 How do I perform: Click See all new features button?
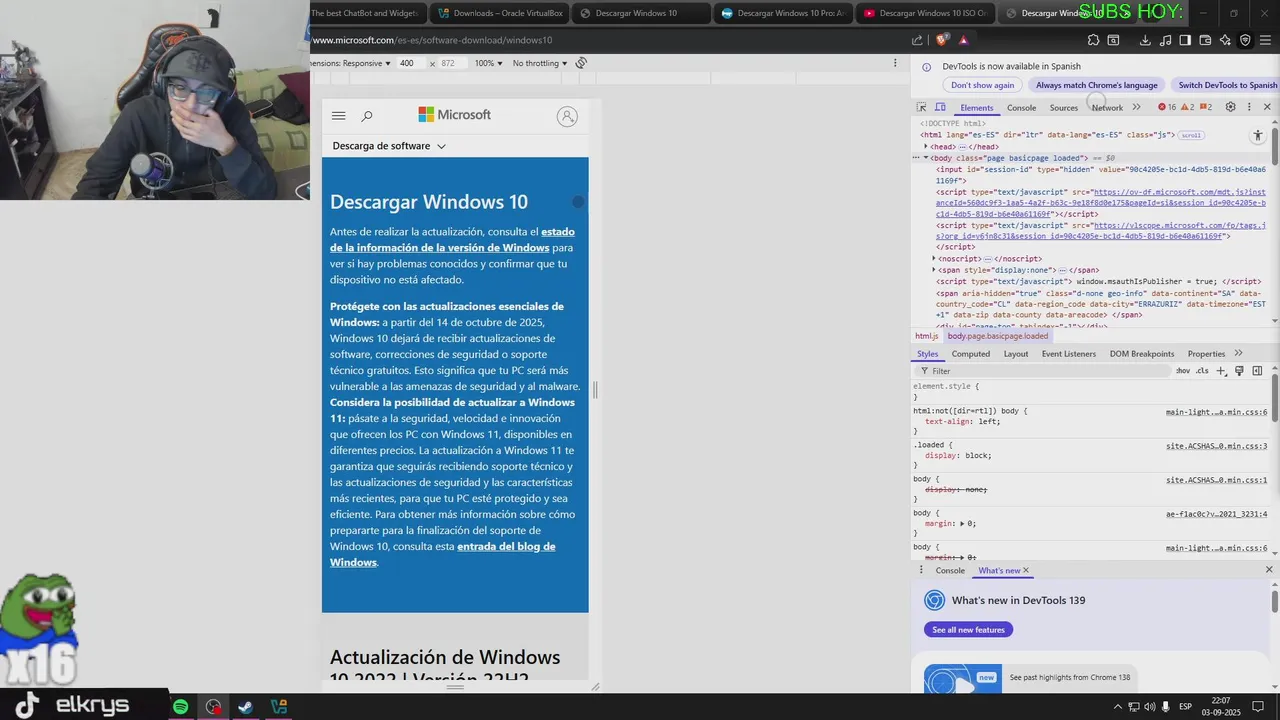pos(968,629)
